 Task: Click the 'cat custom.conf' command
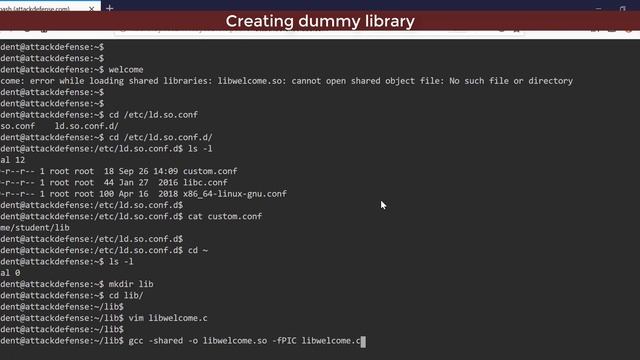[225, 216]
